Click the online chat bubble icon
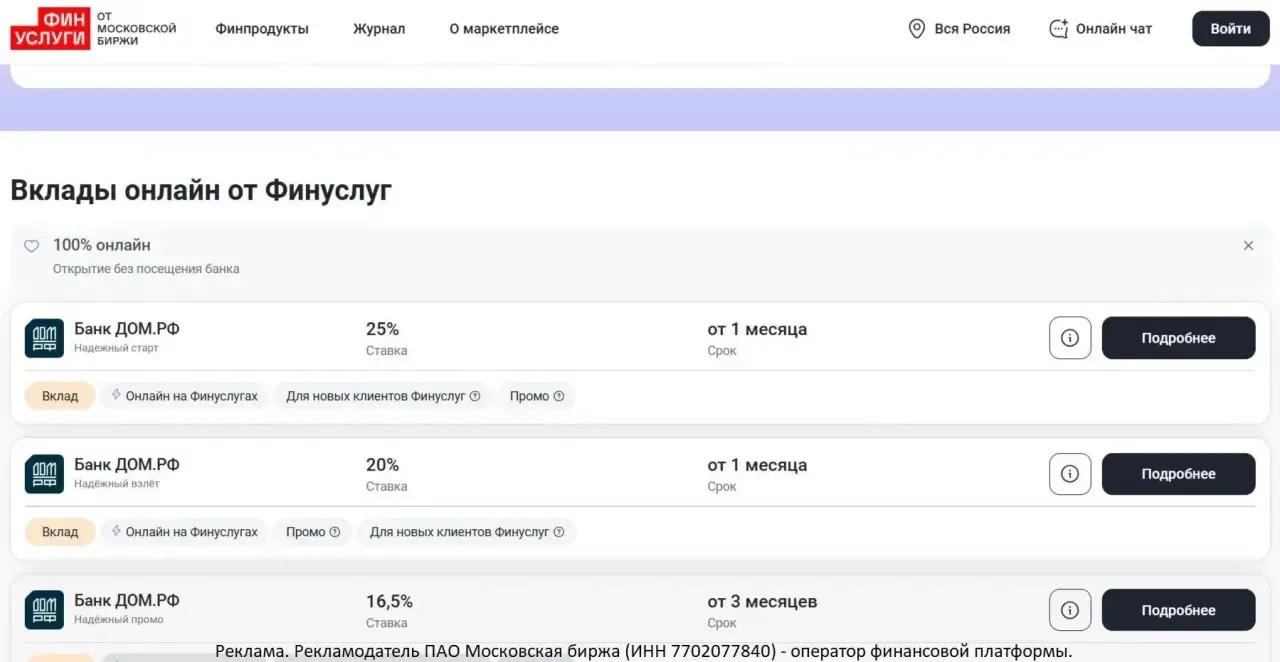This screenshot has width=1280, height=662. [x=1059, y=29]
